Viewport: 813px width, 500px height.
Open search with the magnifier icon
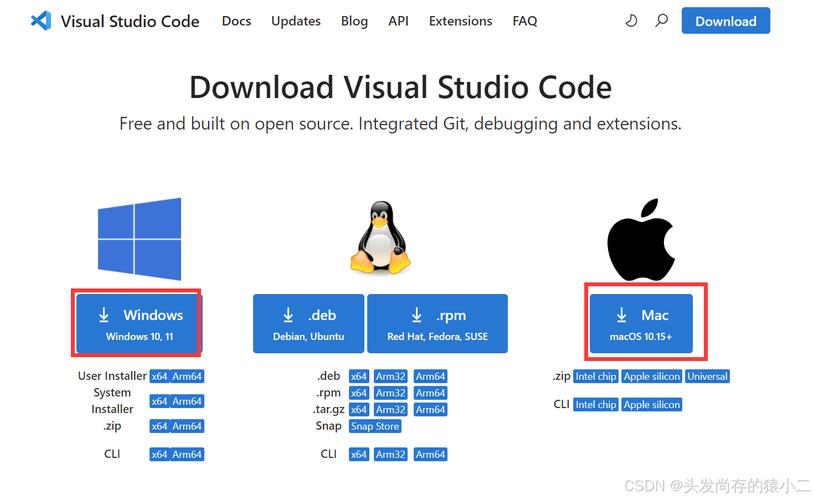(x=662, y=21)
